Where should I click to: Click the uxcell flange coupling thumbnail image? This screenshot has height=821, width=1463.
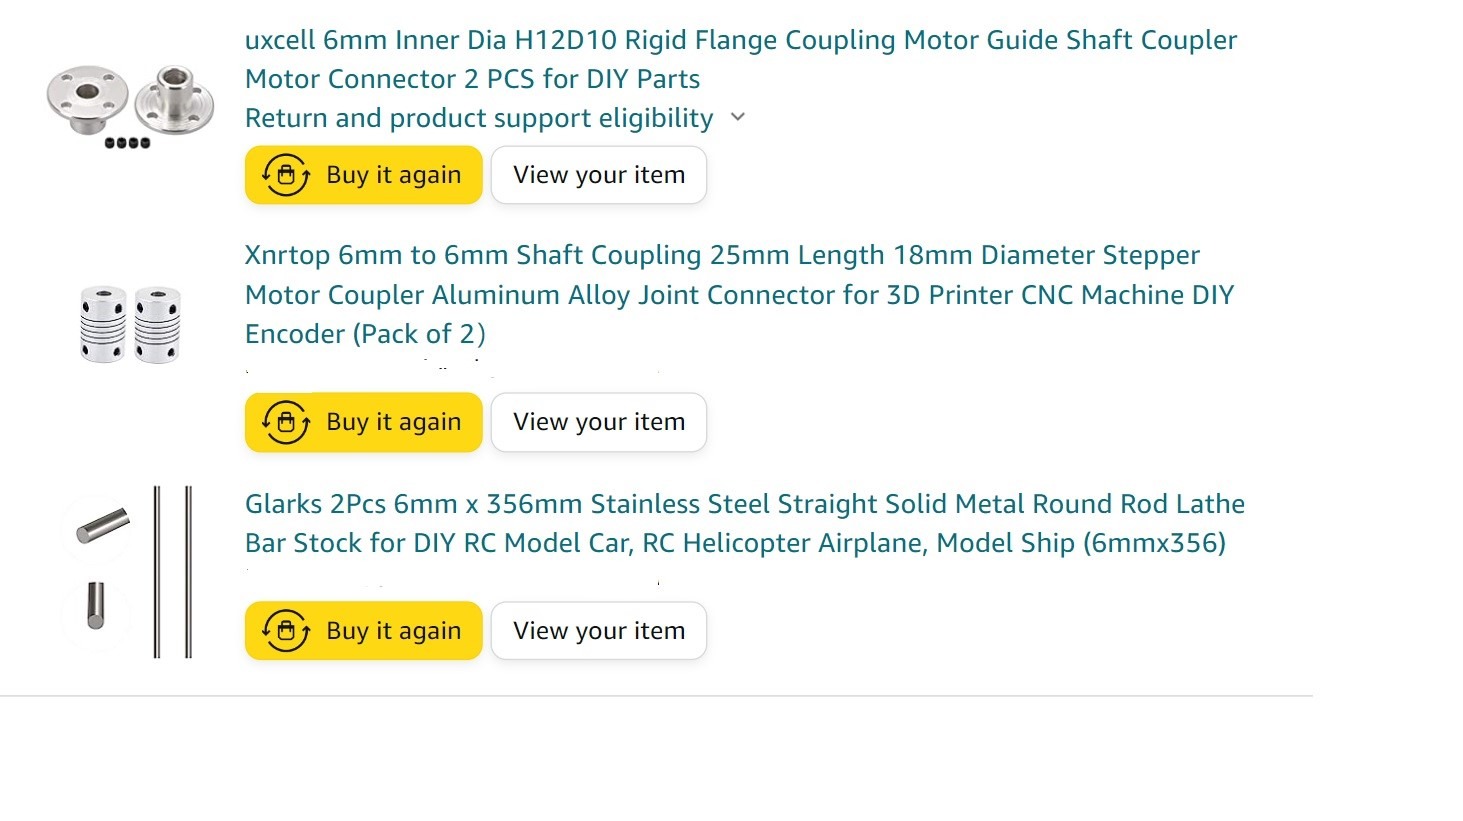pos(130,106)
